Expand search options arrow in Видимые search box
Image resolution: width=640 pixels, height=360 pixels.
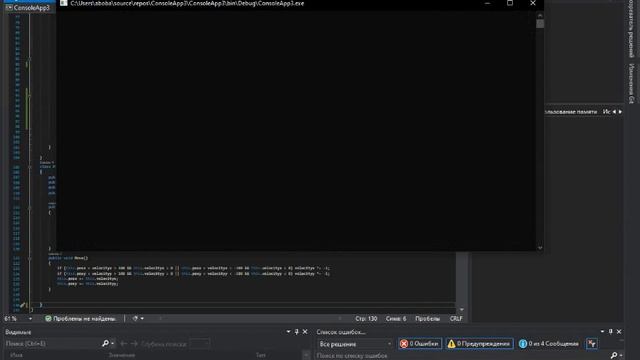113,344
